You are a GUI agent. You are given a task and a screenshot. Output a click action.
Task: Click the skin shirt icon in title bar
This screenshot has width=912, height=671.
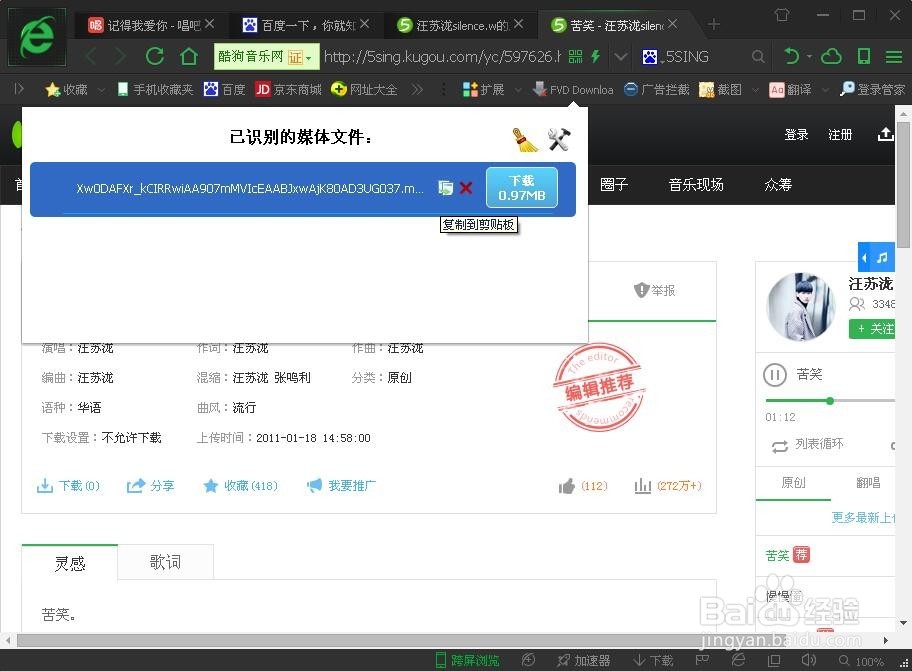[782, 15]
